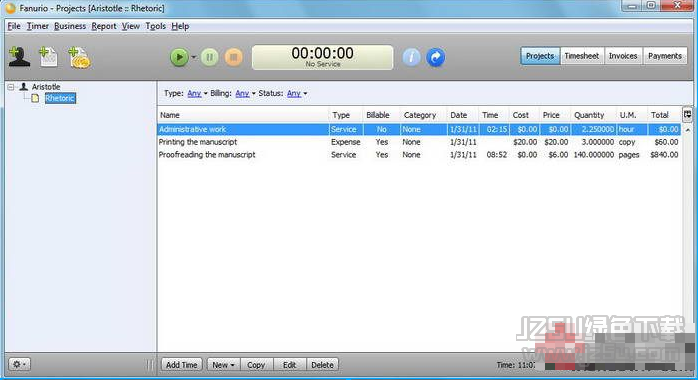Sort by the Time column header
This screenshot has height=380, width=698.
(494, 115)
